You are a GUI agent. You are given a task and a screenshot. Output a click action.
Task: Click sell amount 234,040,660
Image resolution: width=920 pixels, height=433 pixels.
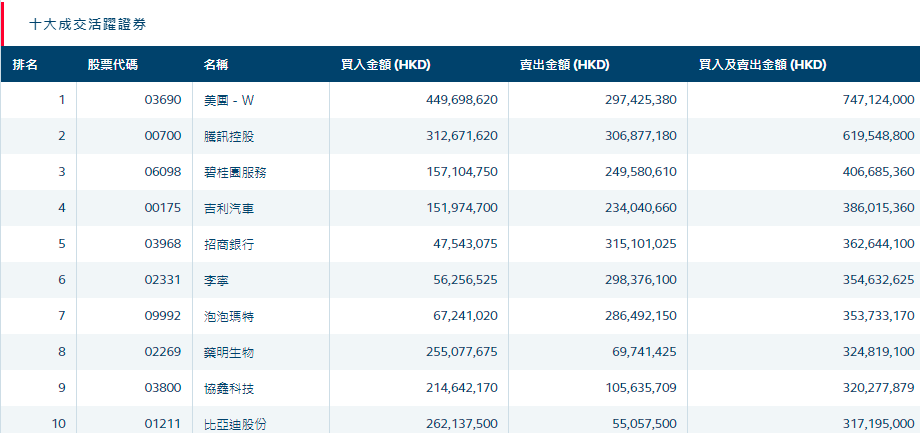tap(641, 208)
